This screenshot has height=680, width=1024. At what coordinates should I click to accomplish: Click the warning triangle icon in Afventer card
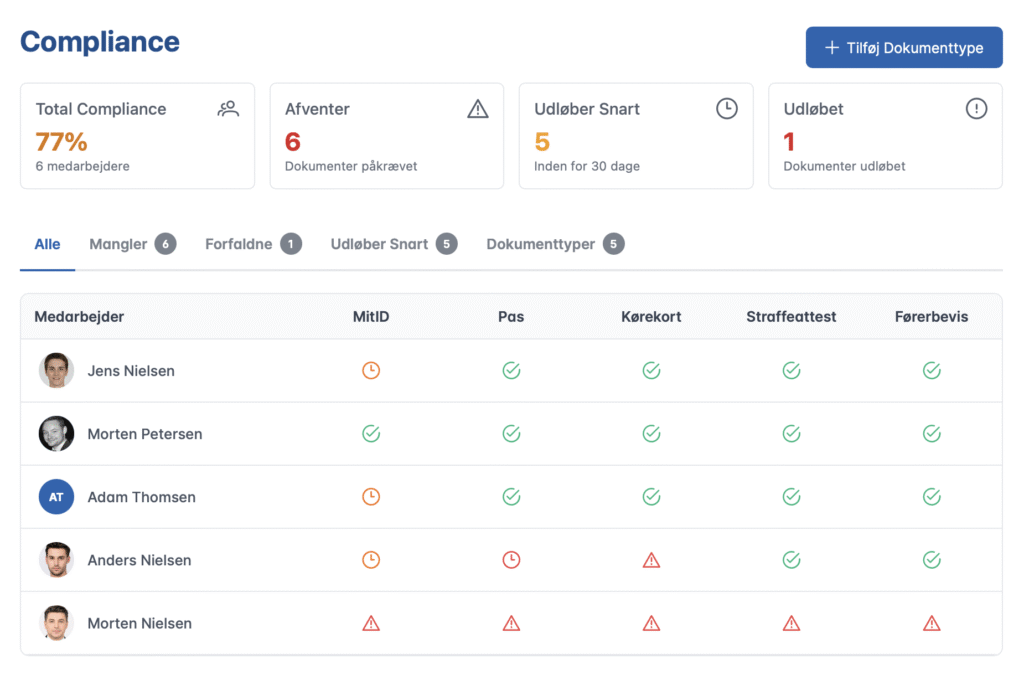pyautogui.click(x=478, y=109)
